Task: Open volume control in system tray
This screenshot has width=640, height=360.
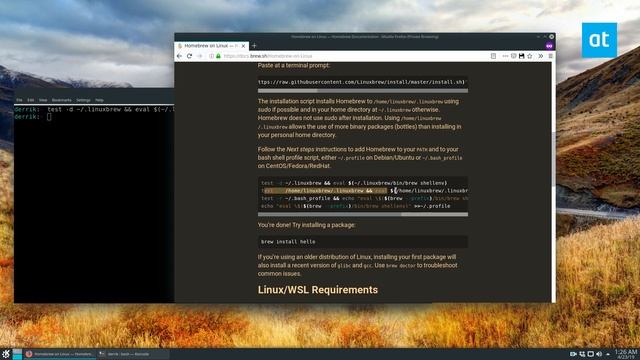Action: point(599,354)
